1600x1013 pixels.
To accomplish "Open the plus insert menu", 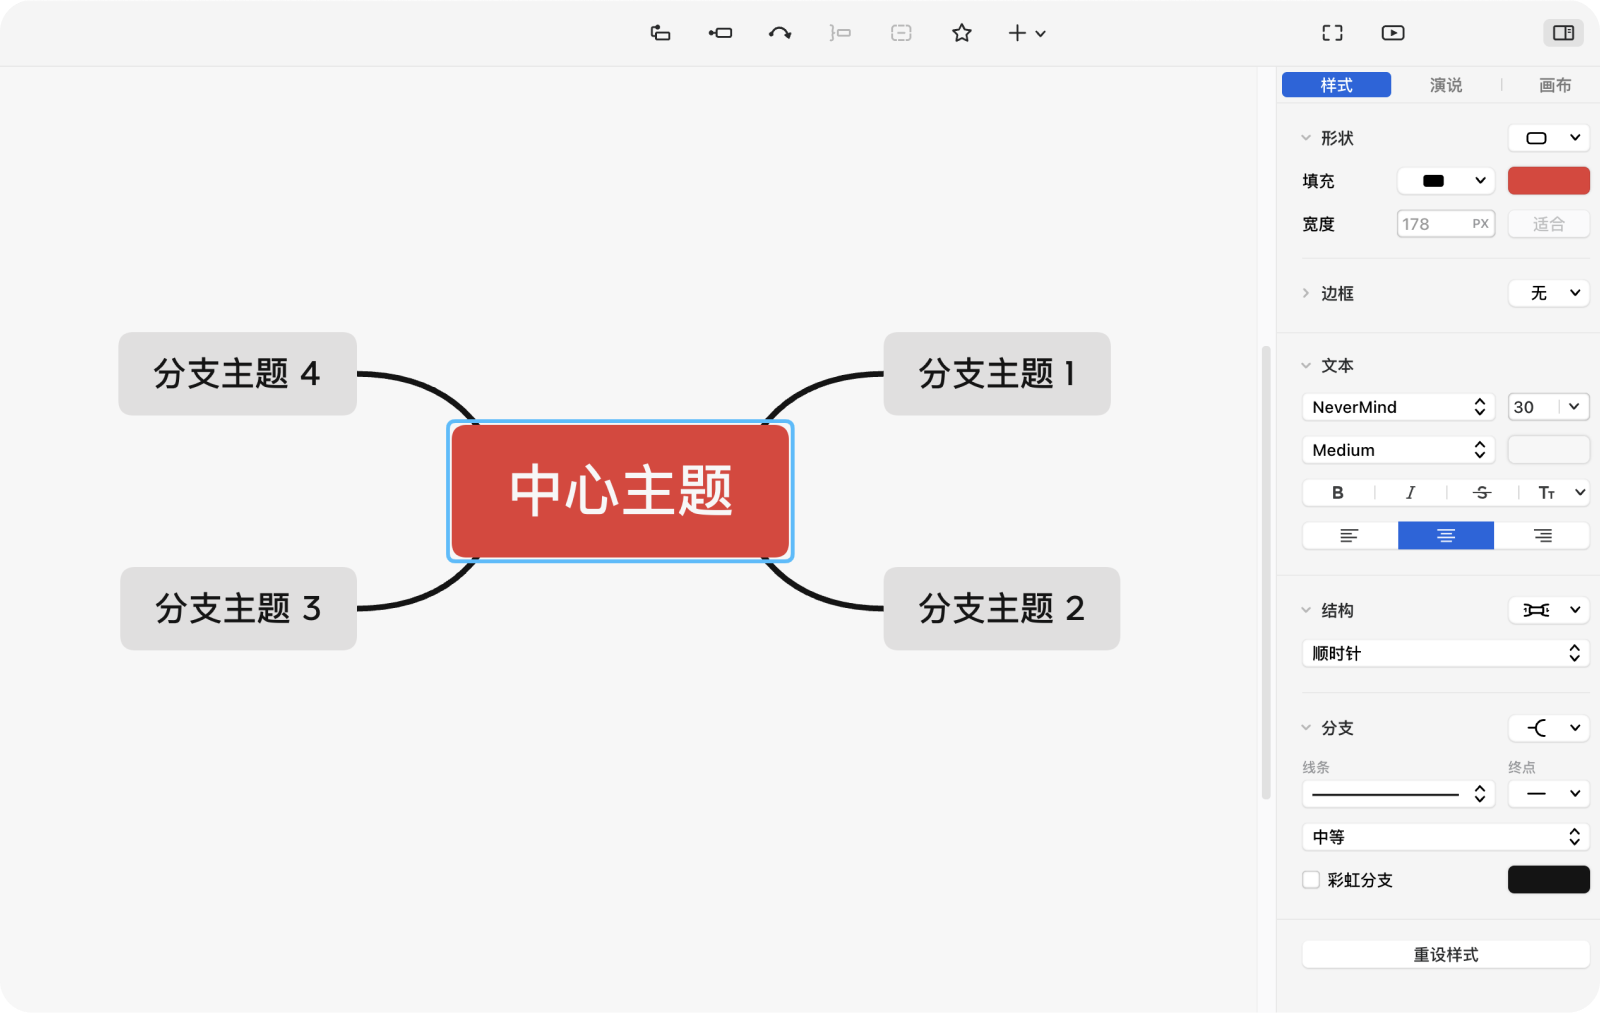I will [x=1026, y=33].
